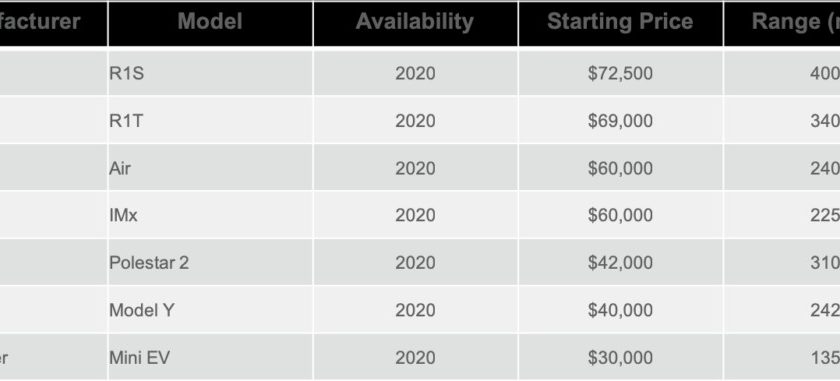The image size is (840, 381).
Task: Click the R1S availability 2020 cell
Action: (415, 73)
